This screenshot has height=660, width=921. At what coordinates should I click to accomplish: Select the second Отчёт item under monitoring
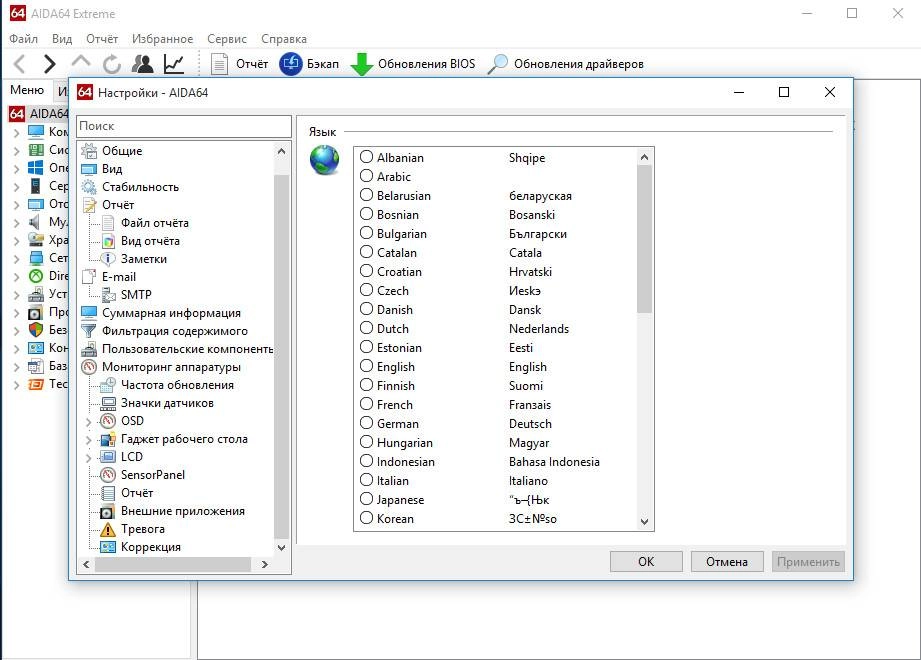point(136,493)
